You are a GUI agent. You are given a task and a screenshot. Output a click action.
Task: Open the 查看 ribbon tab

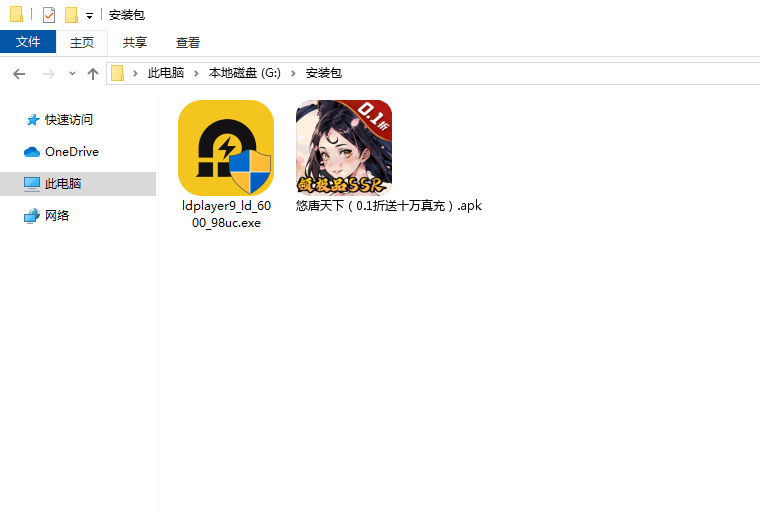[x=188, y=42]
